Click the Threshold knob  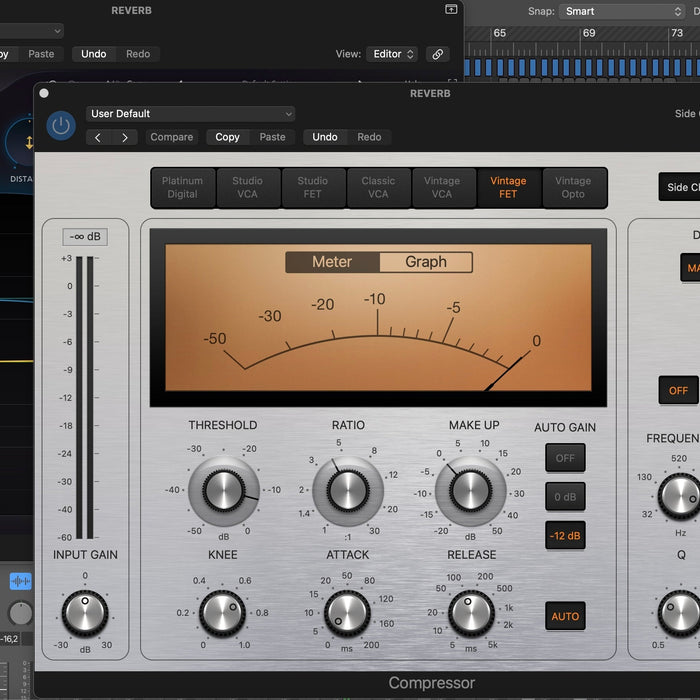(224, 491)
